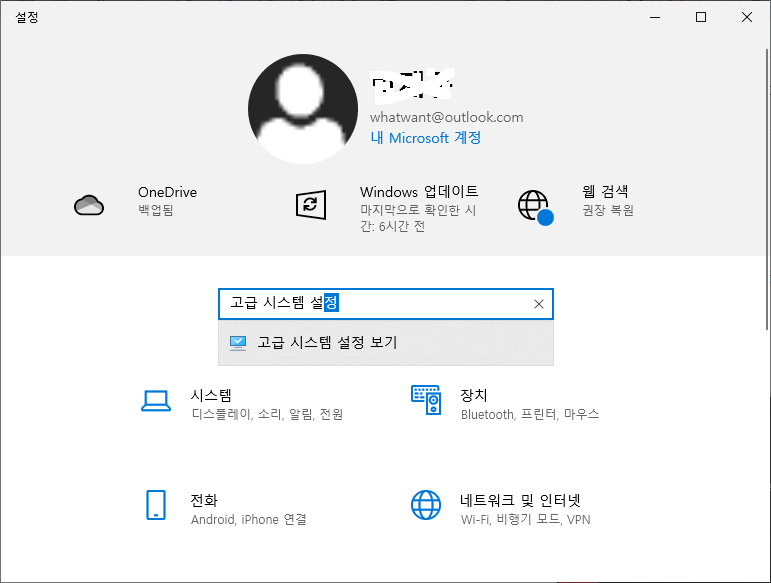Click the monitor icon in search suggestion
This screenshot has height=583, width=771.
pyautogui.click(x=238, y=343)
